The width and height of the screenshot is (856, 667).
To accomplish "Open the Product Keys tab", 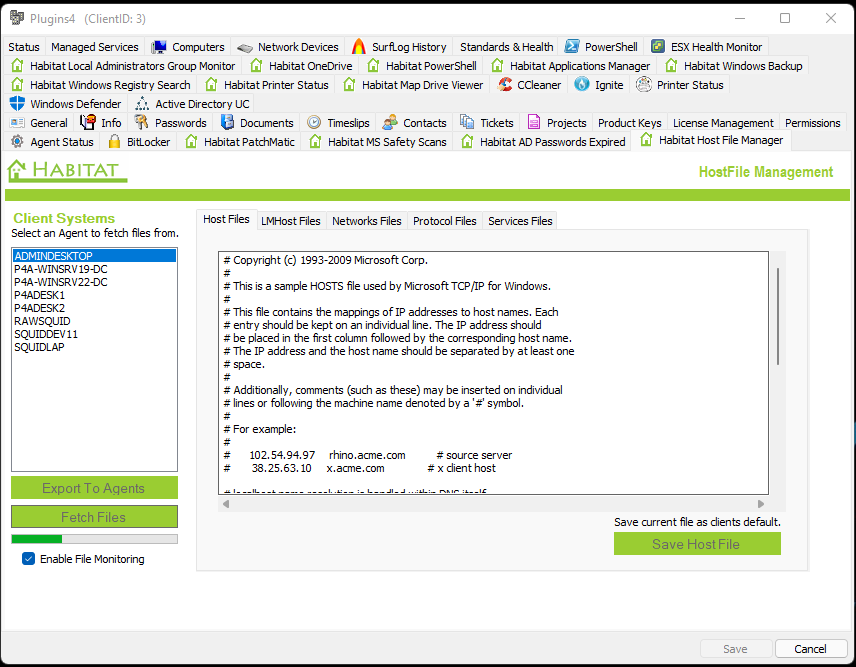I will pos(629,123).
